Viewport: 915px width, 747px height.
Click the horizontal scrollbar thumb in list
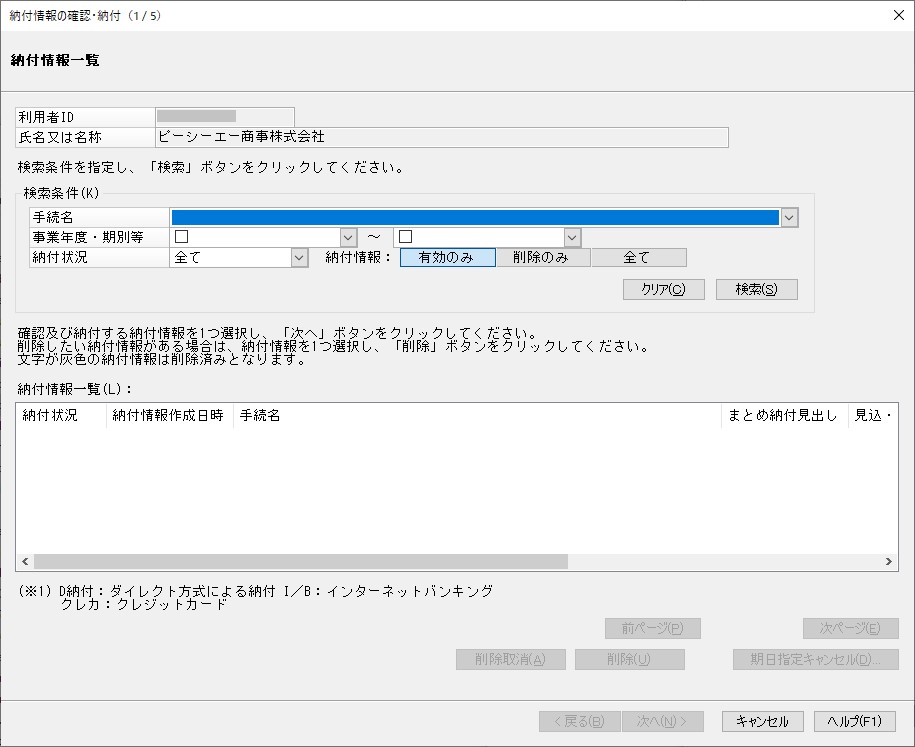tap(301, 561)
